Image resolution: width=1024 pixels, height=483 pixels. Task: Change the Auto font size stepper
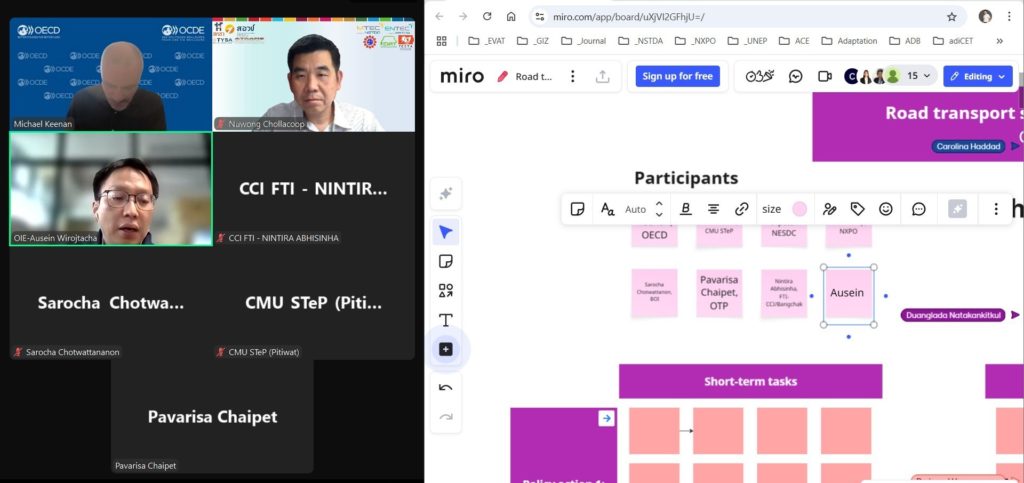(659, 209)
